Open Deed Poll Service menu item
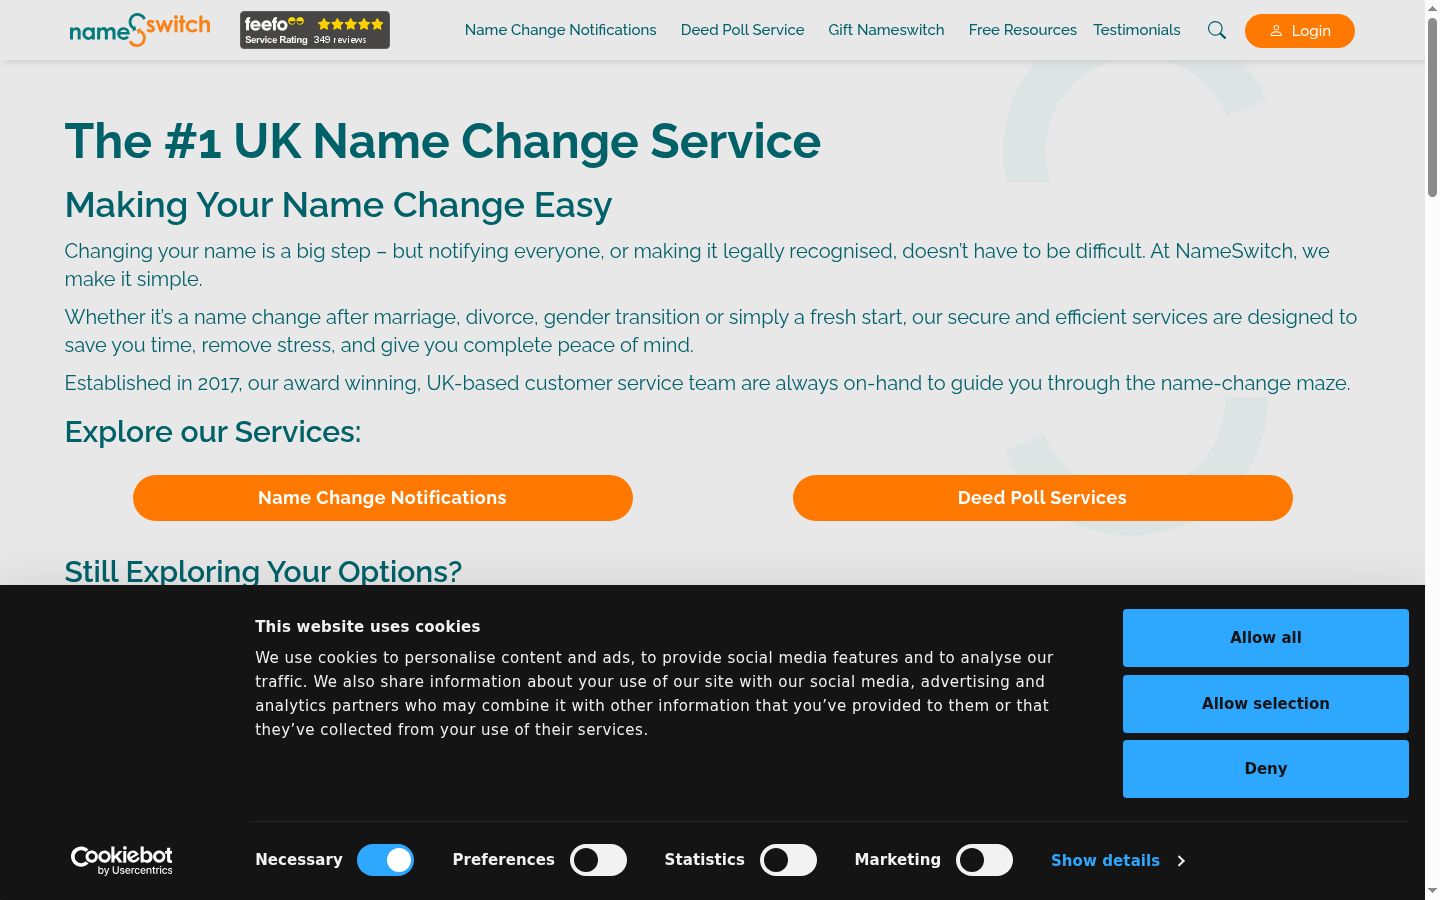1440x900 pixels. [742, 30]
